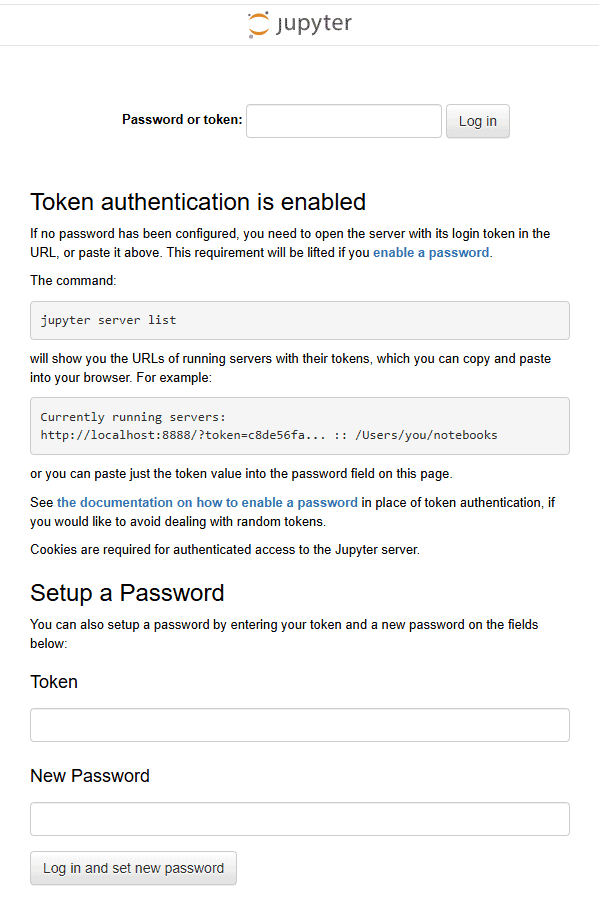This screenshot has width=599, height=912.
Task: Focus the 'Password or token' input field
Action: click(344, 121)
